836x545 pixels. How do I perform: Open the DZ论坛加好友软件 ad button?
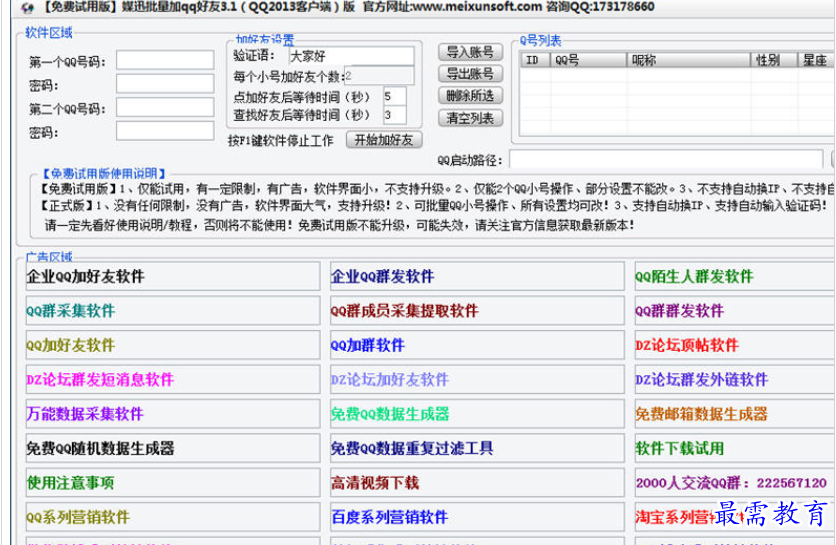[477, 379]
